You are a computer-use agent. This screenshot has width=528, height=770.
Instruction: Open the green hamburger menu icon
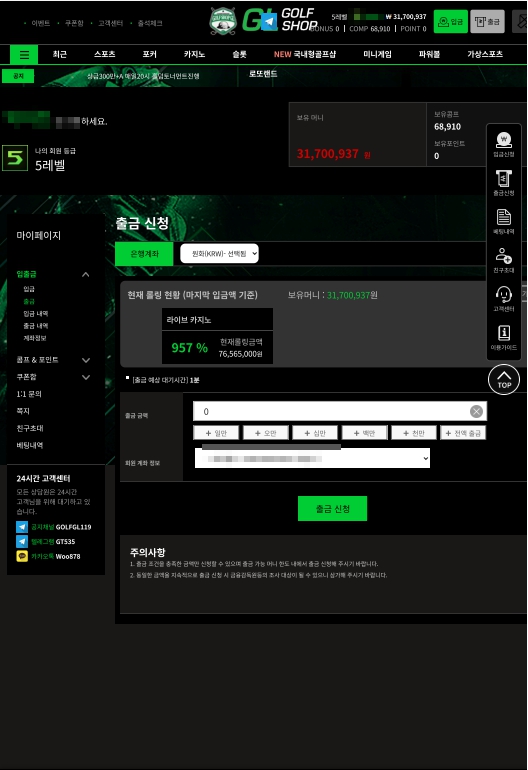(24, 55)
